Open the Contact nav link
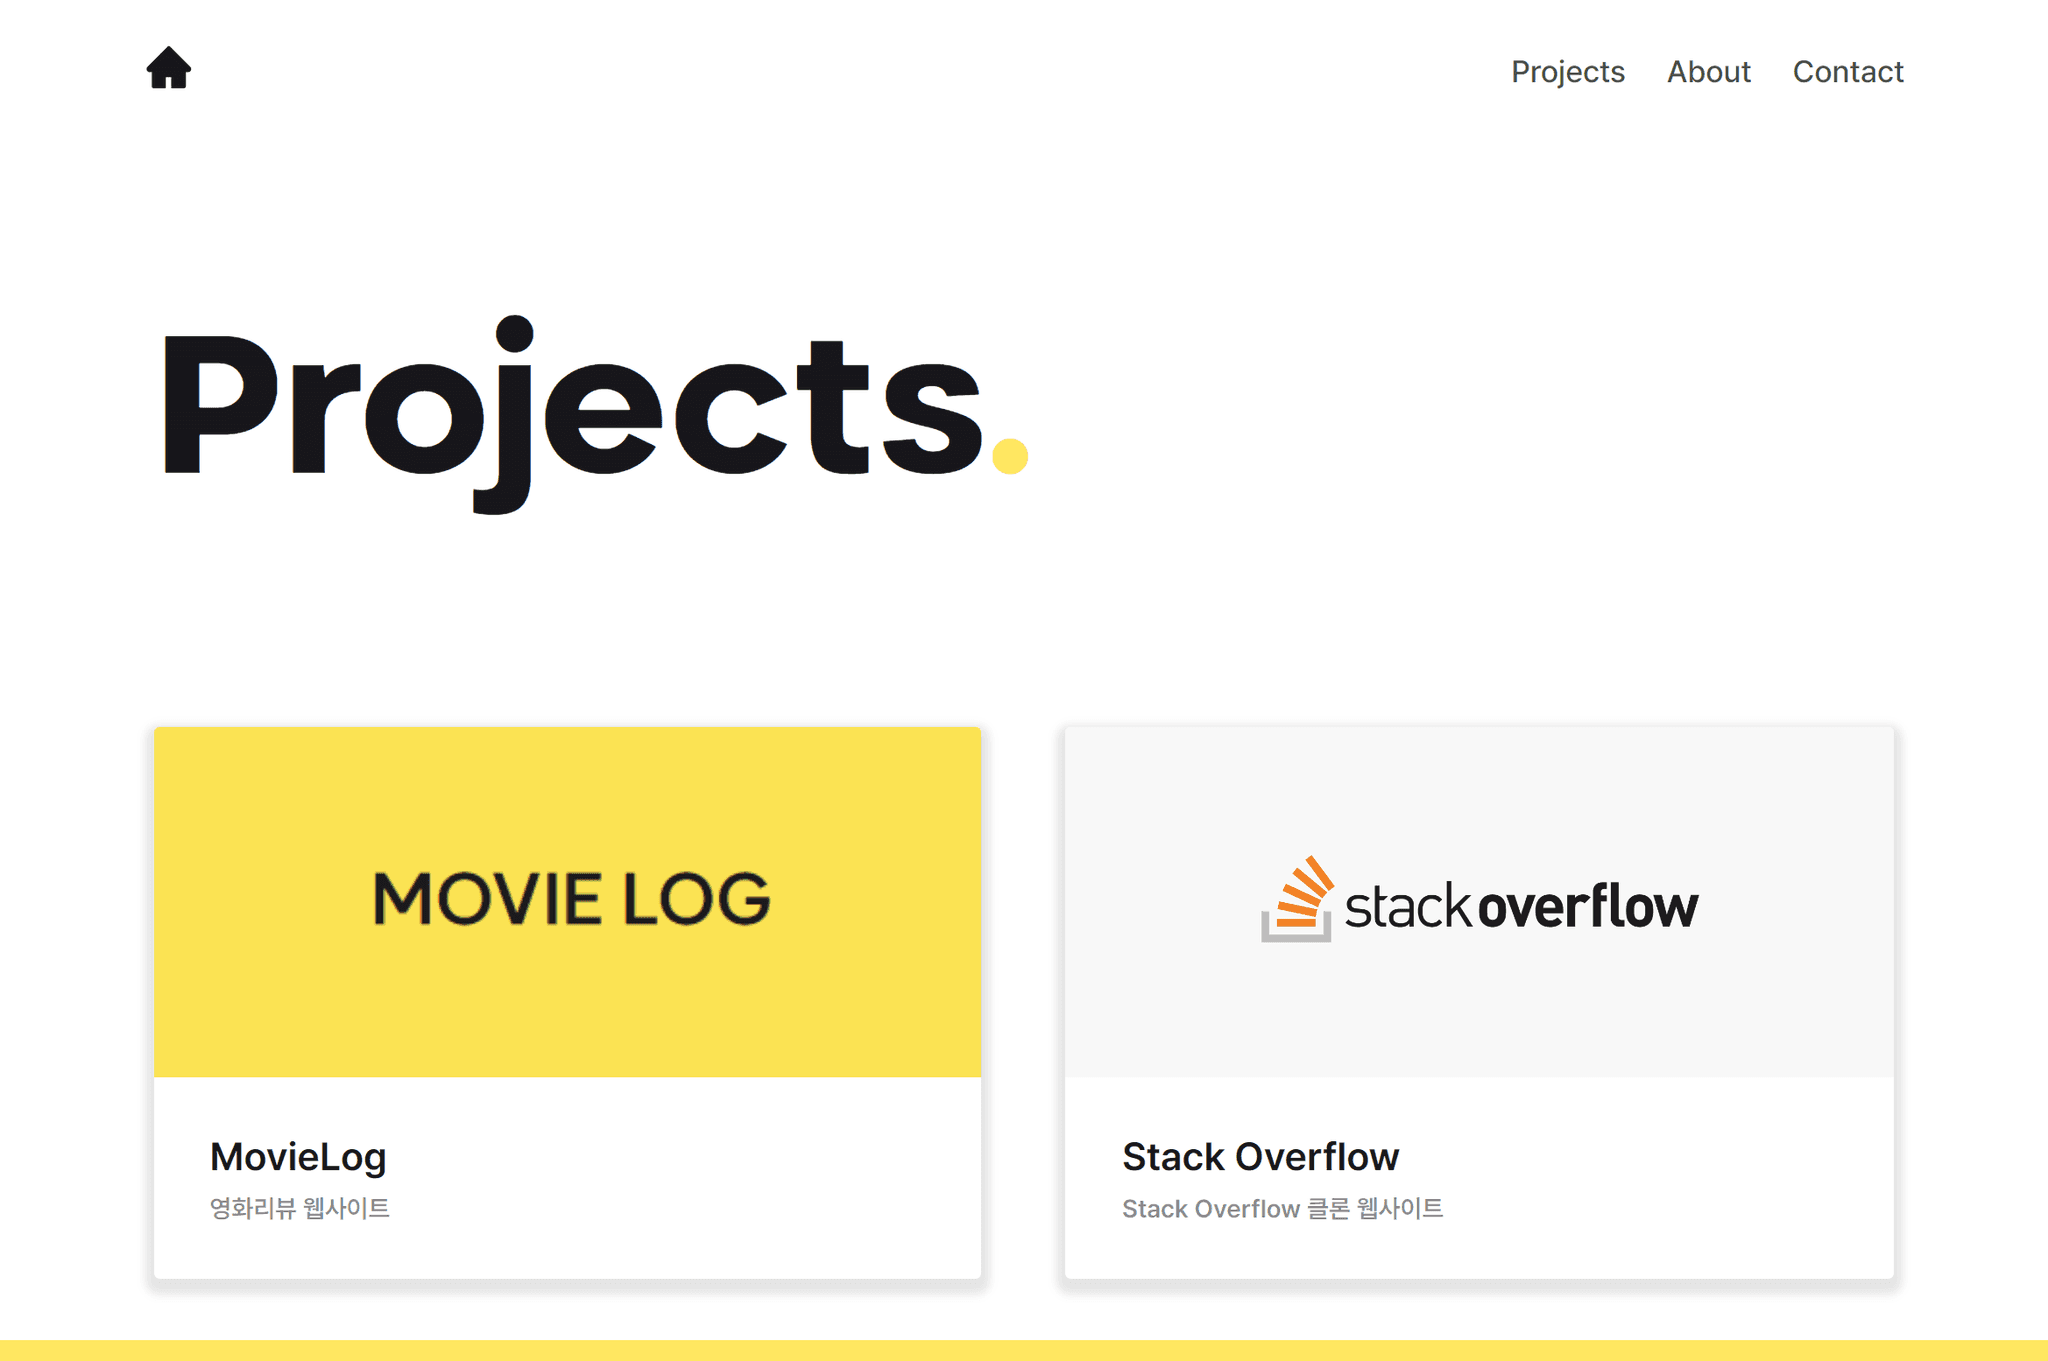The image size is (2048, 1361). (1847, 72)
